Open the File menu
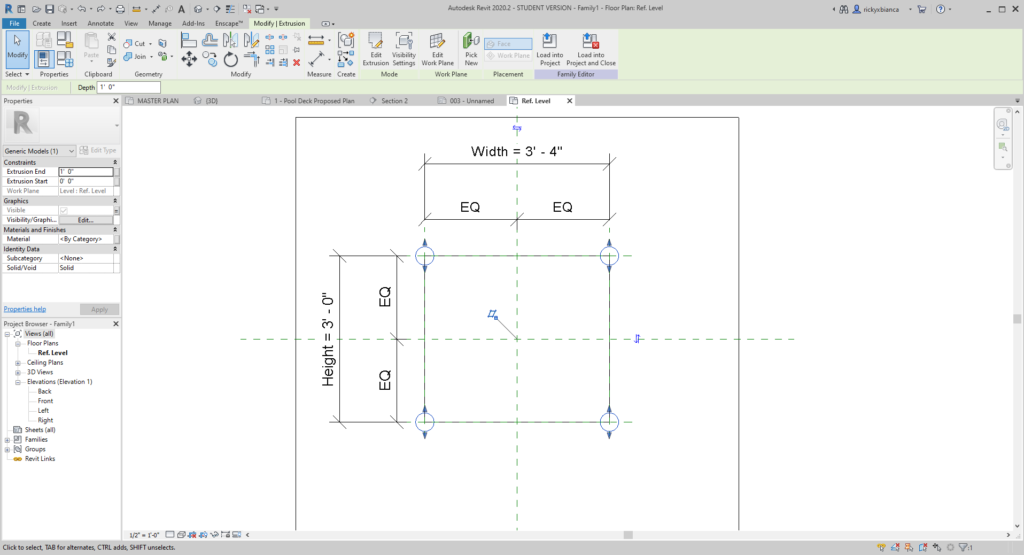The height and width of the screenshot is (555, 1024). click(14, 24)
